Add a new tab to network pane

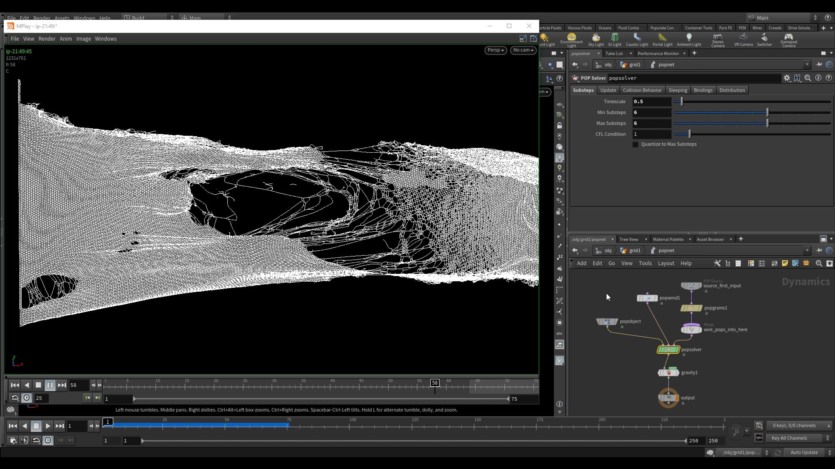[740, 239]
